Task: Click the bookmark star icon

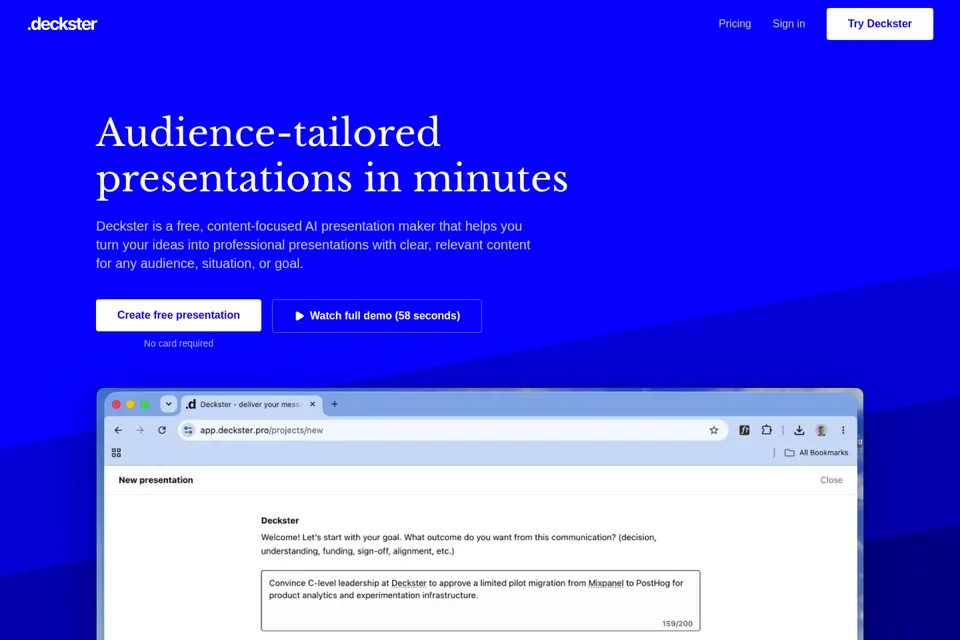Action: click(714, 431)
